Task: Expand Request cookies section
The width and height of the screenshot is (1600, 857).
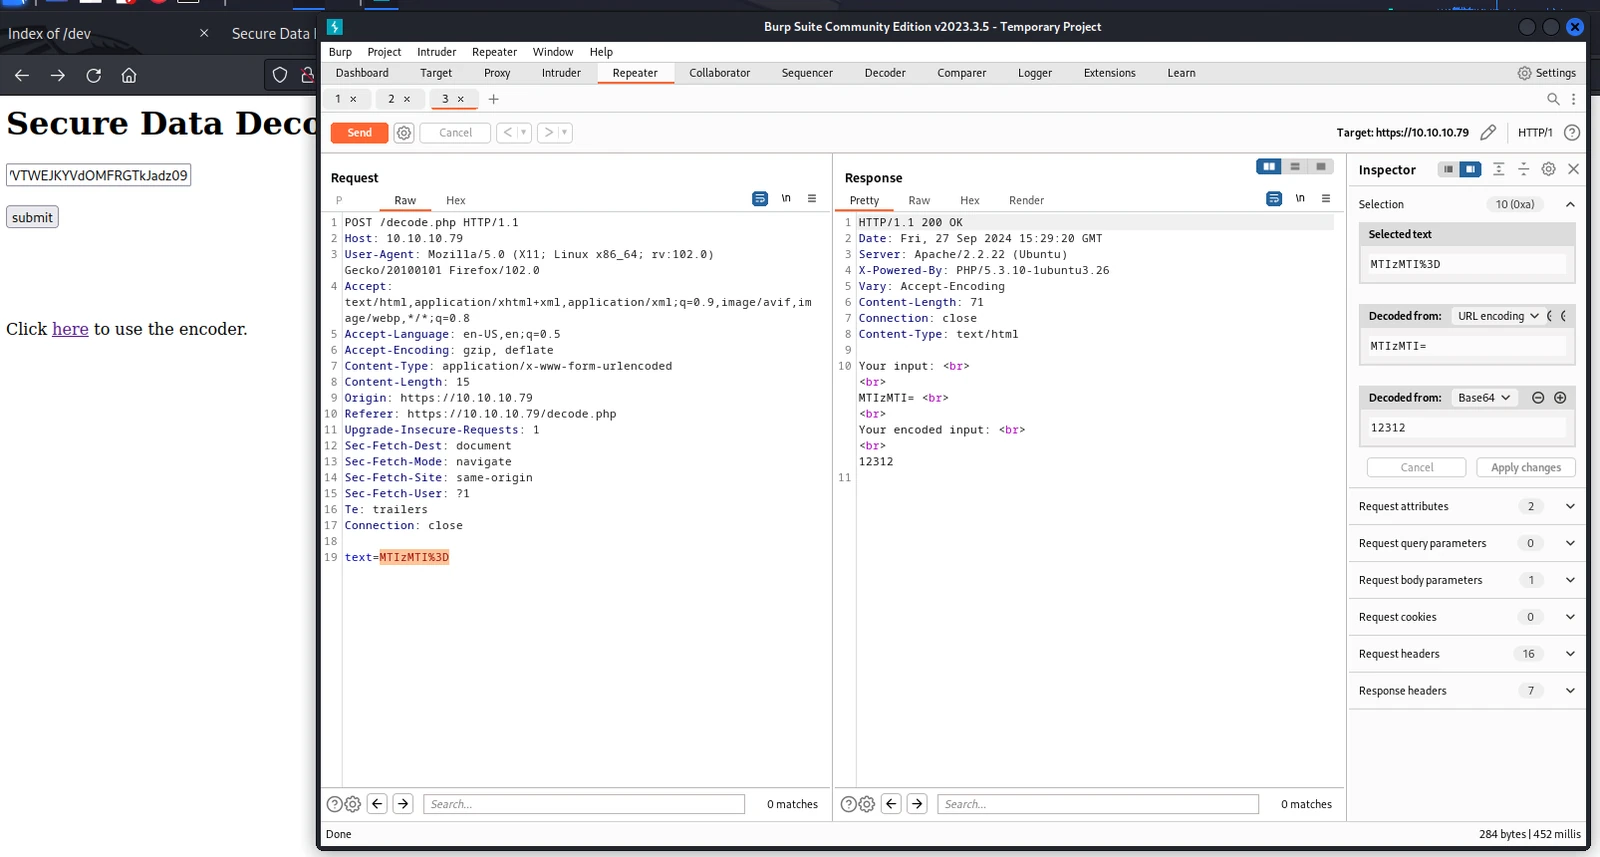Action: (1570, 617)
